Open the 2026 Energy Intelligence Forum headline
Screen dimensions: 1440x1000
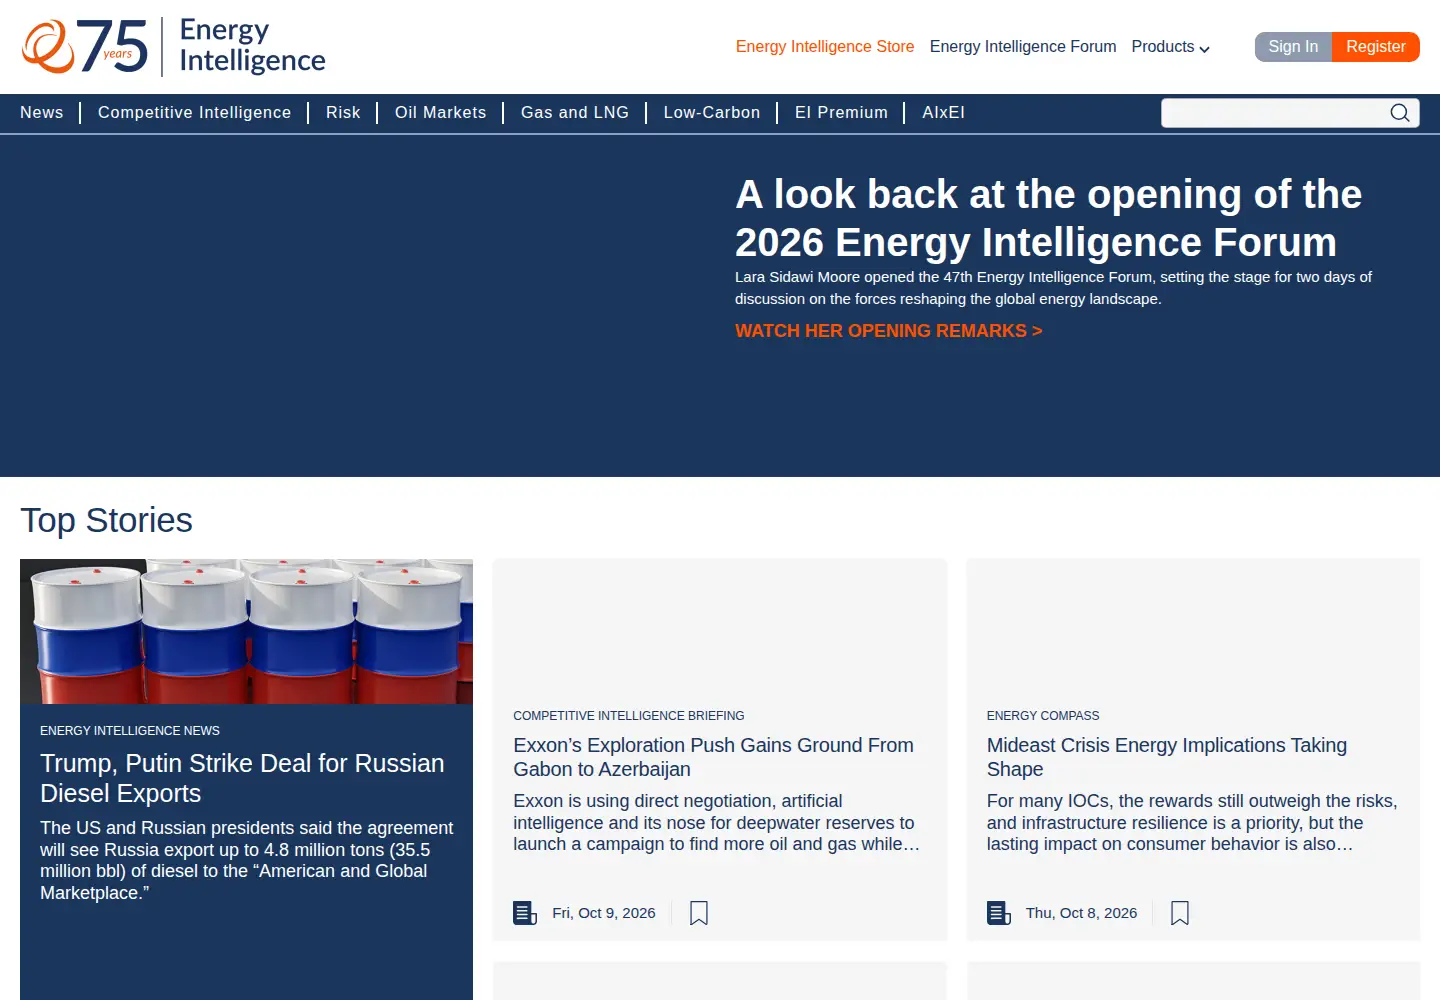(x=1048, y=218)
